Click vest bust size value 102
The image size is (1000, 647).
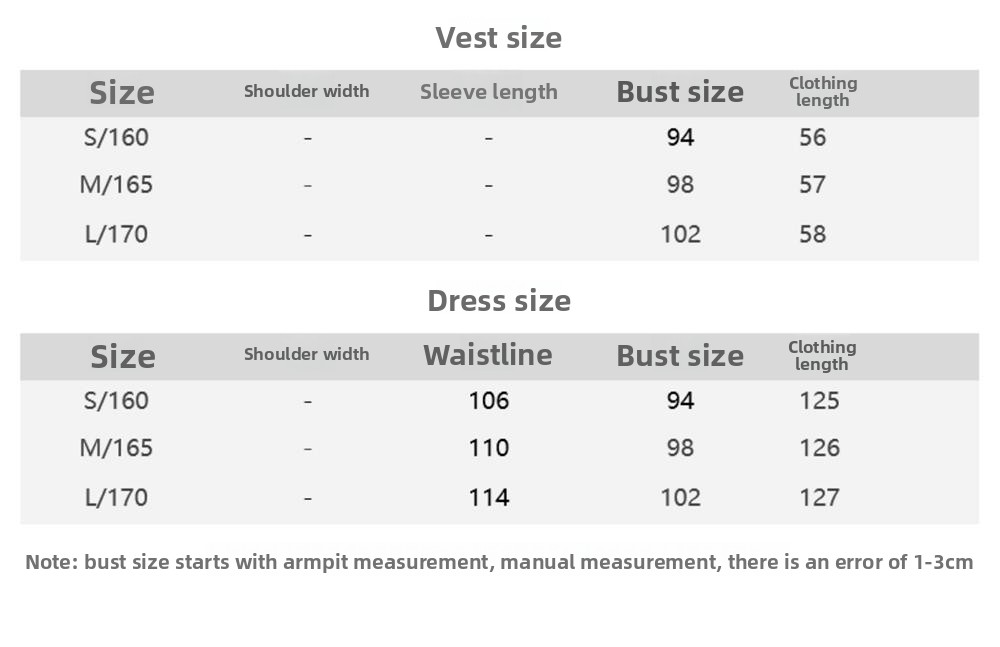pos(680,234)
